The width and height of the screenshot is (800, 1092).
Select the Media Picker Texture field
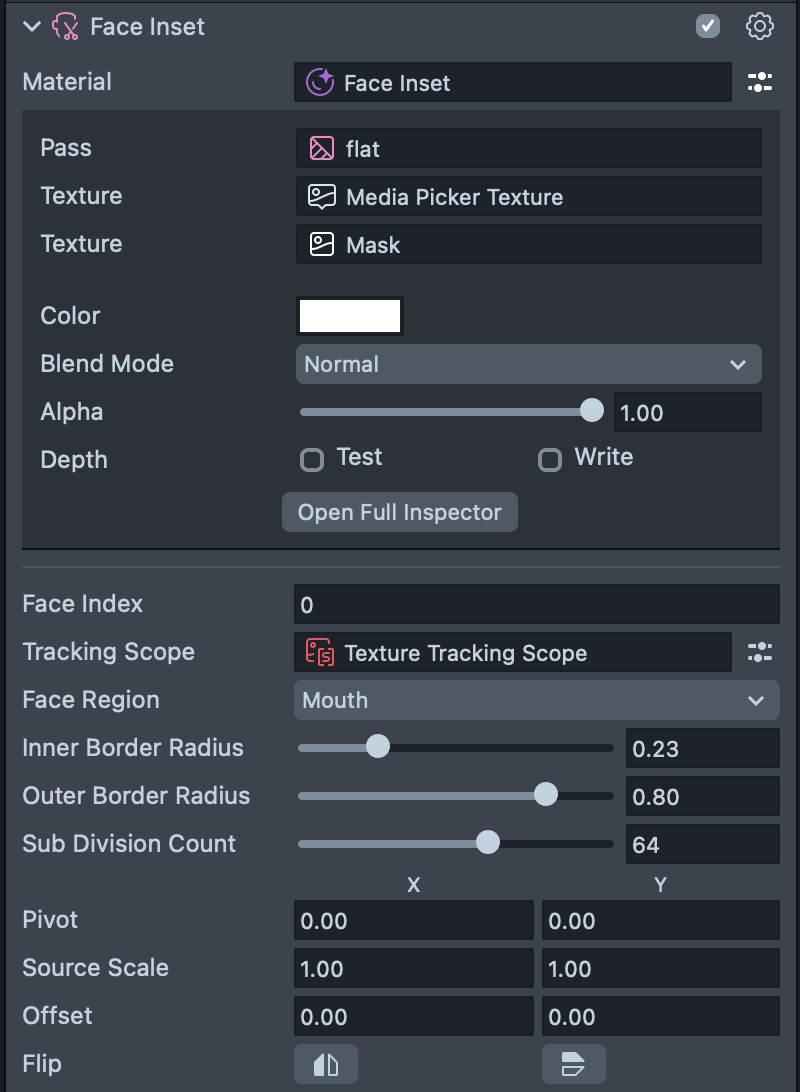(528, 197)
